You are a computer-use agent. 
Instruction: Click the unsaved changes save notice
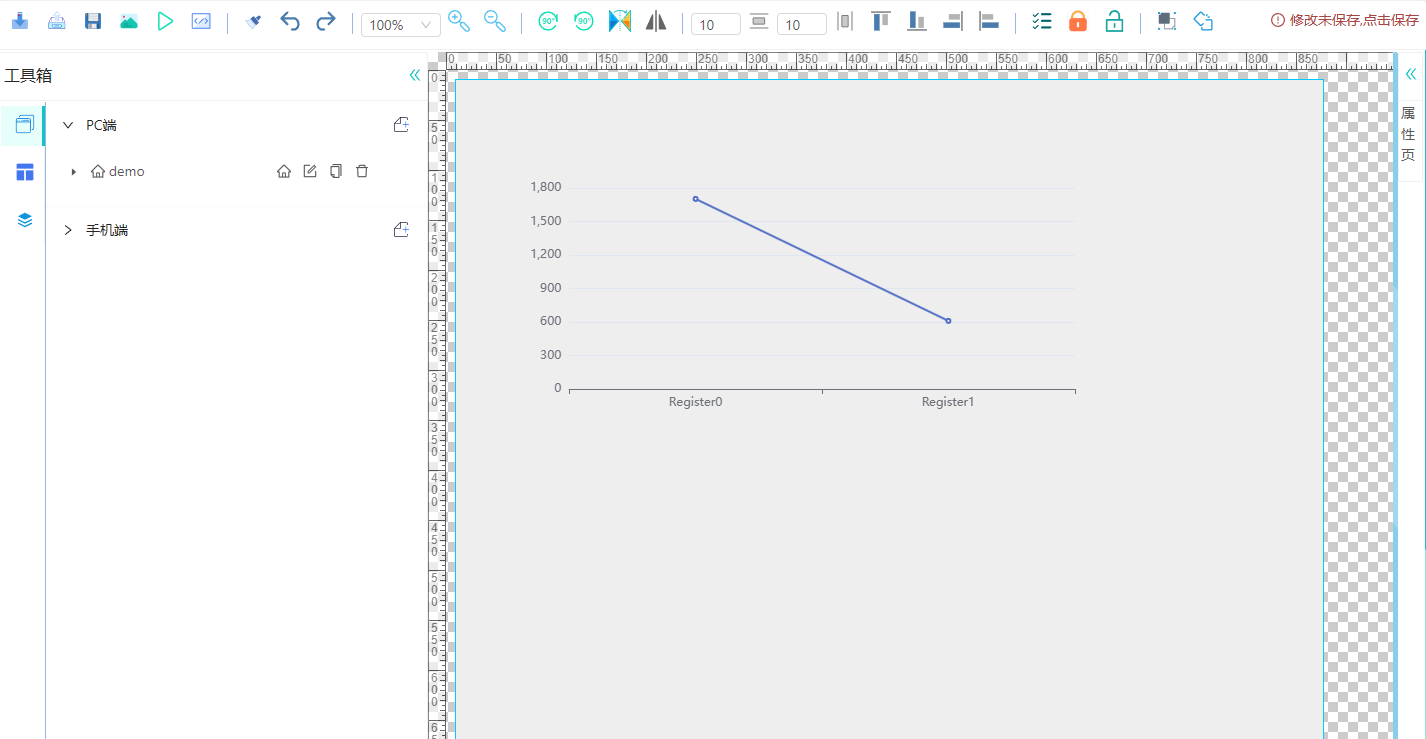(1344, 21)
